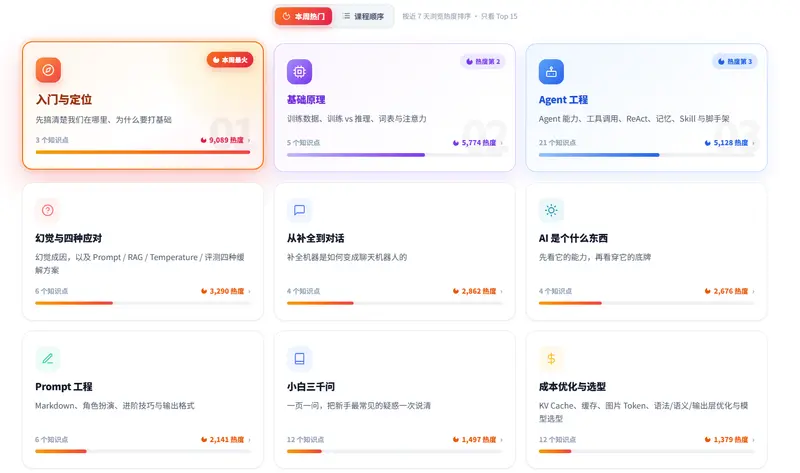Click the 1,497 热度 value

pos(474,440)
